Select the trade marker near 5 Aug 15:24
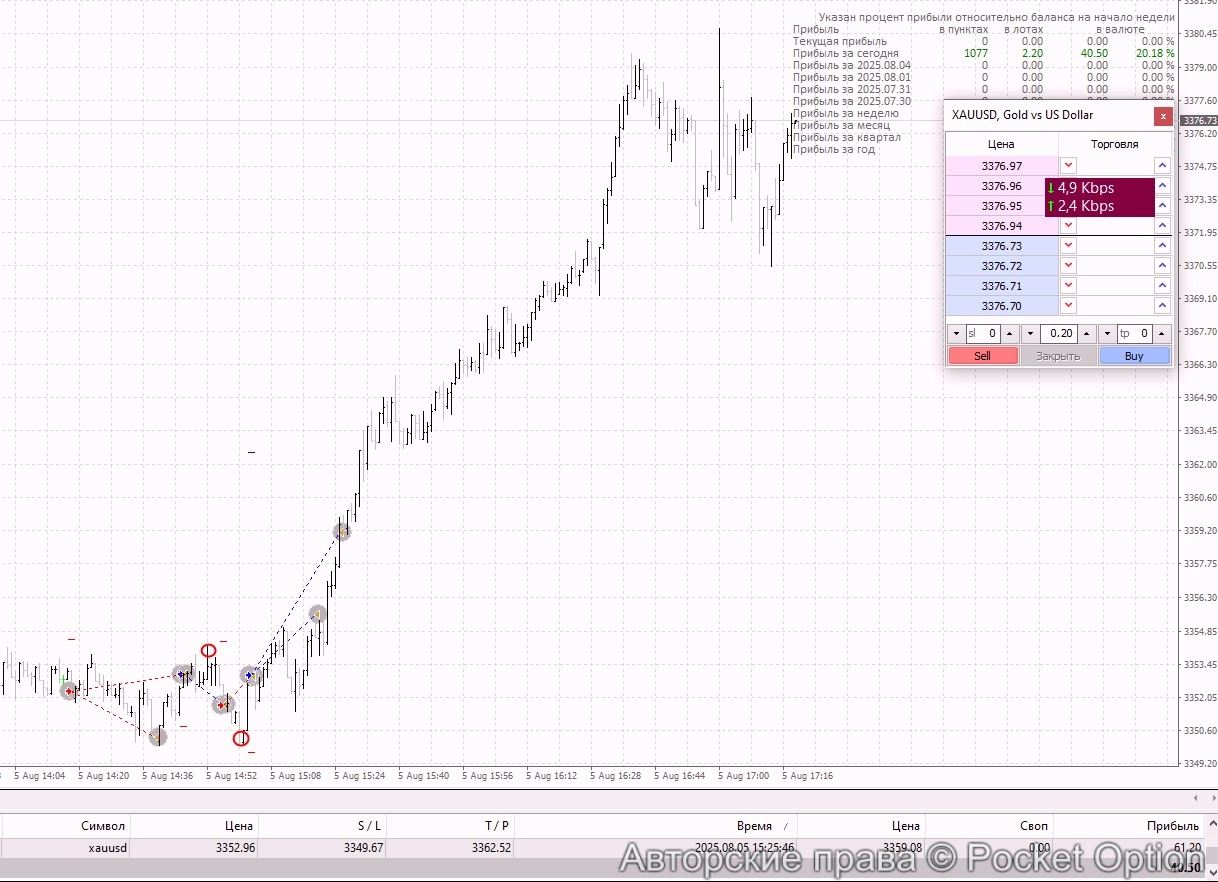Viewport: 1218px width, 882px height. [342, 532]
